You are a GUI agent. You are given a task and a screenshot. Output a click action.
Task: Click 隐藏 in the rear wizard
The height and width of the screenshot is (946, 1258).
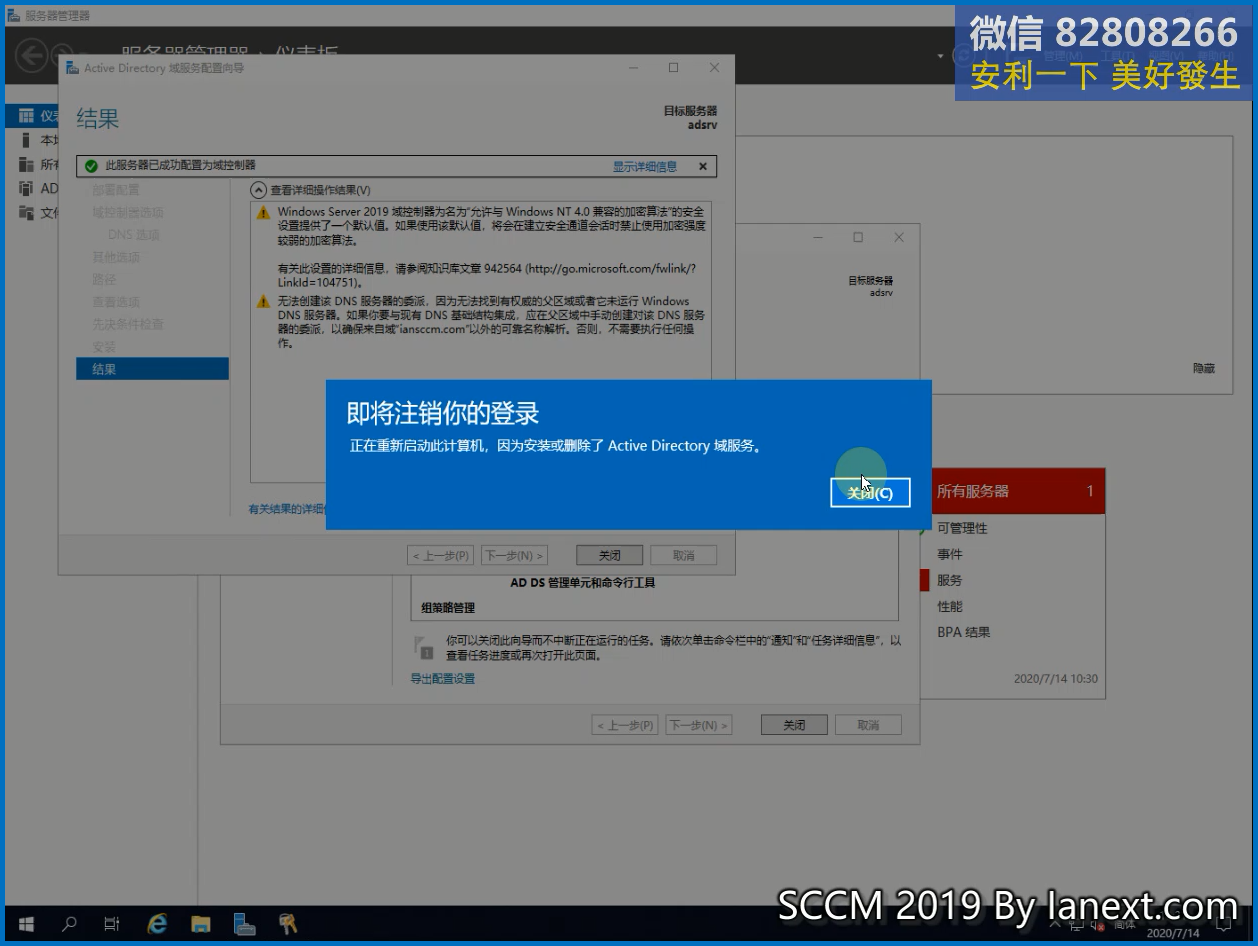1204,368
